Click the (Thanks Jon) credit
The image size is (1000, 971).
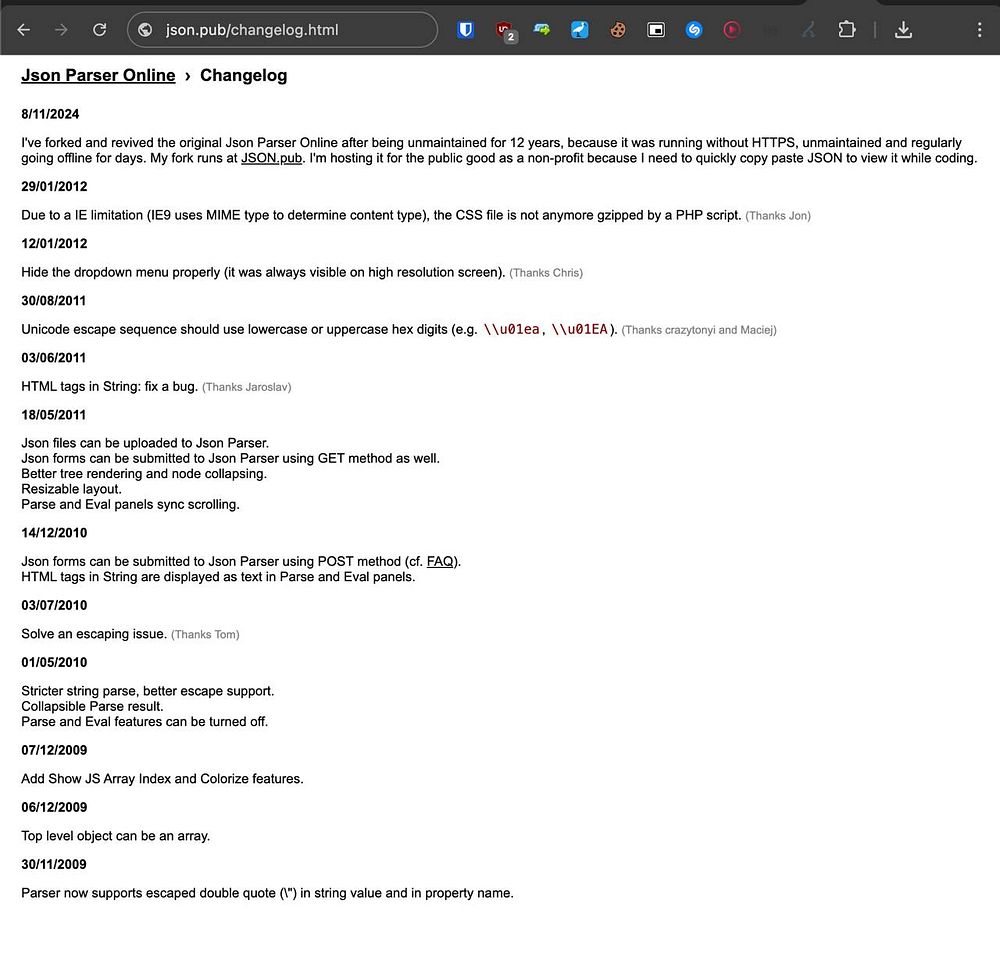pos(778,216)
